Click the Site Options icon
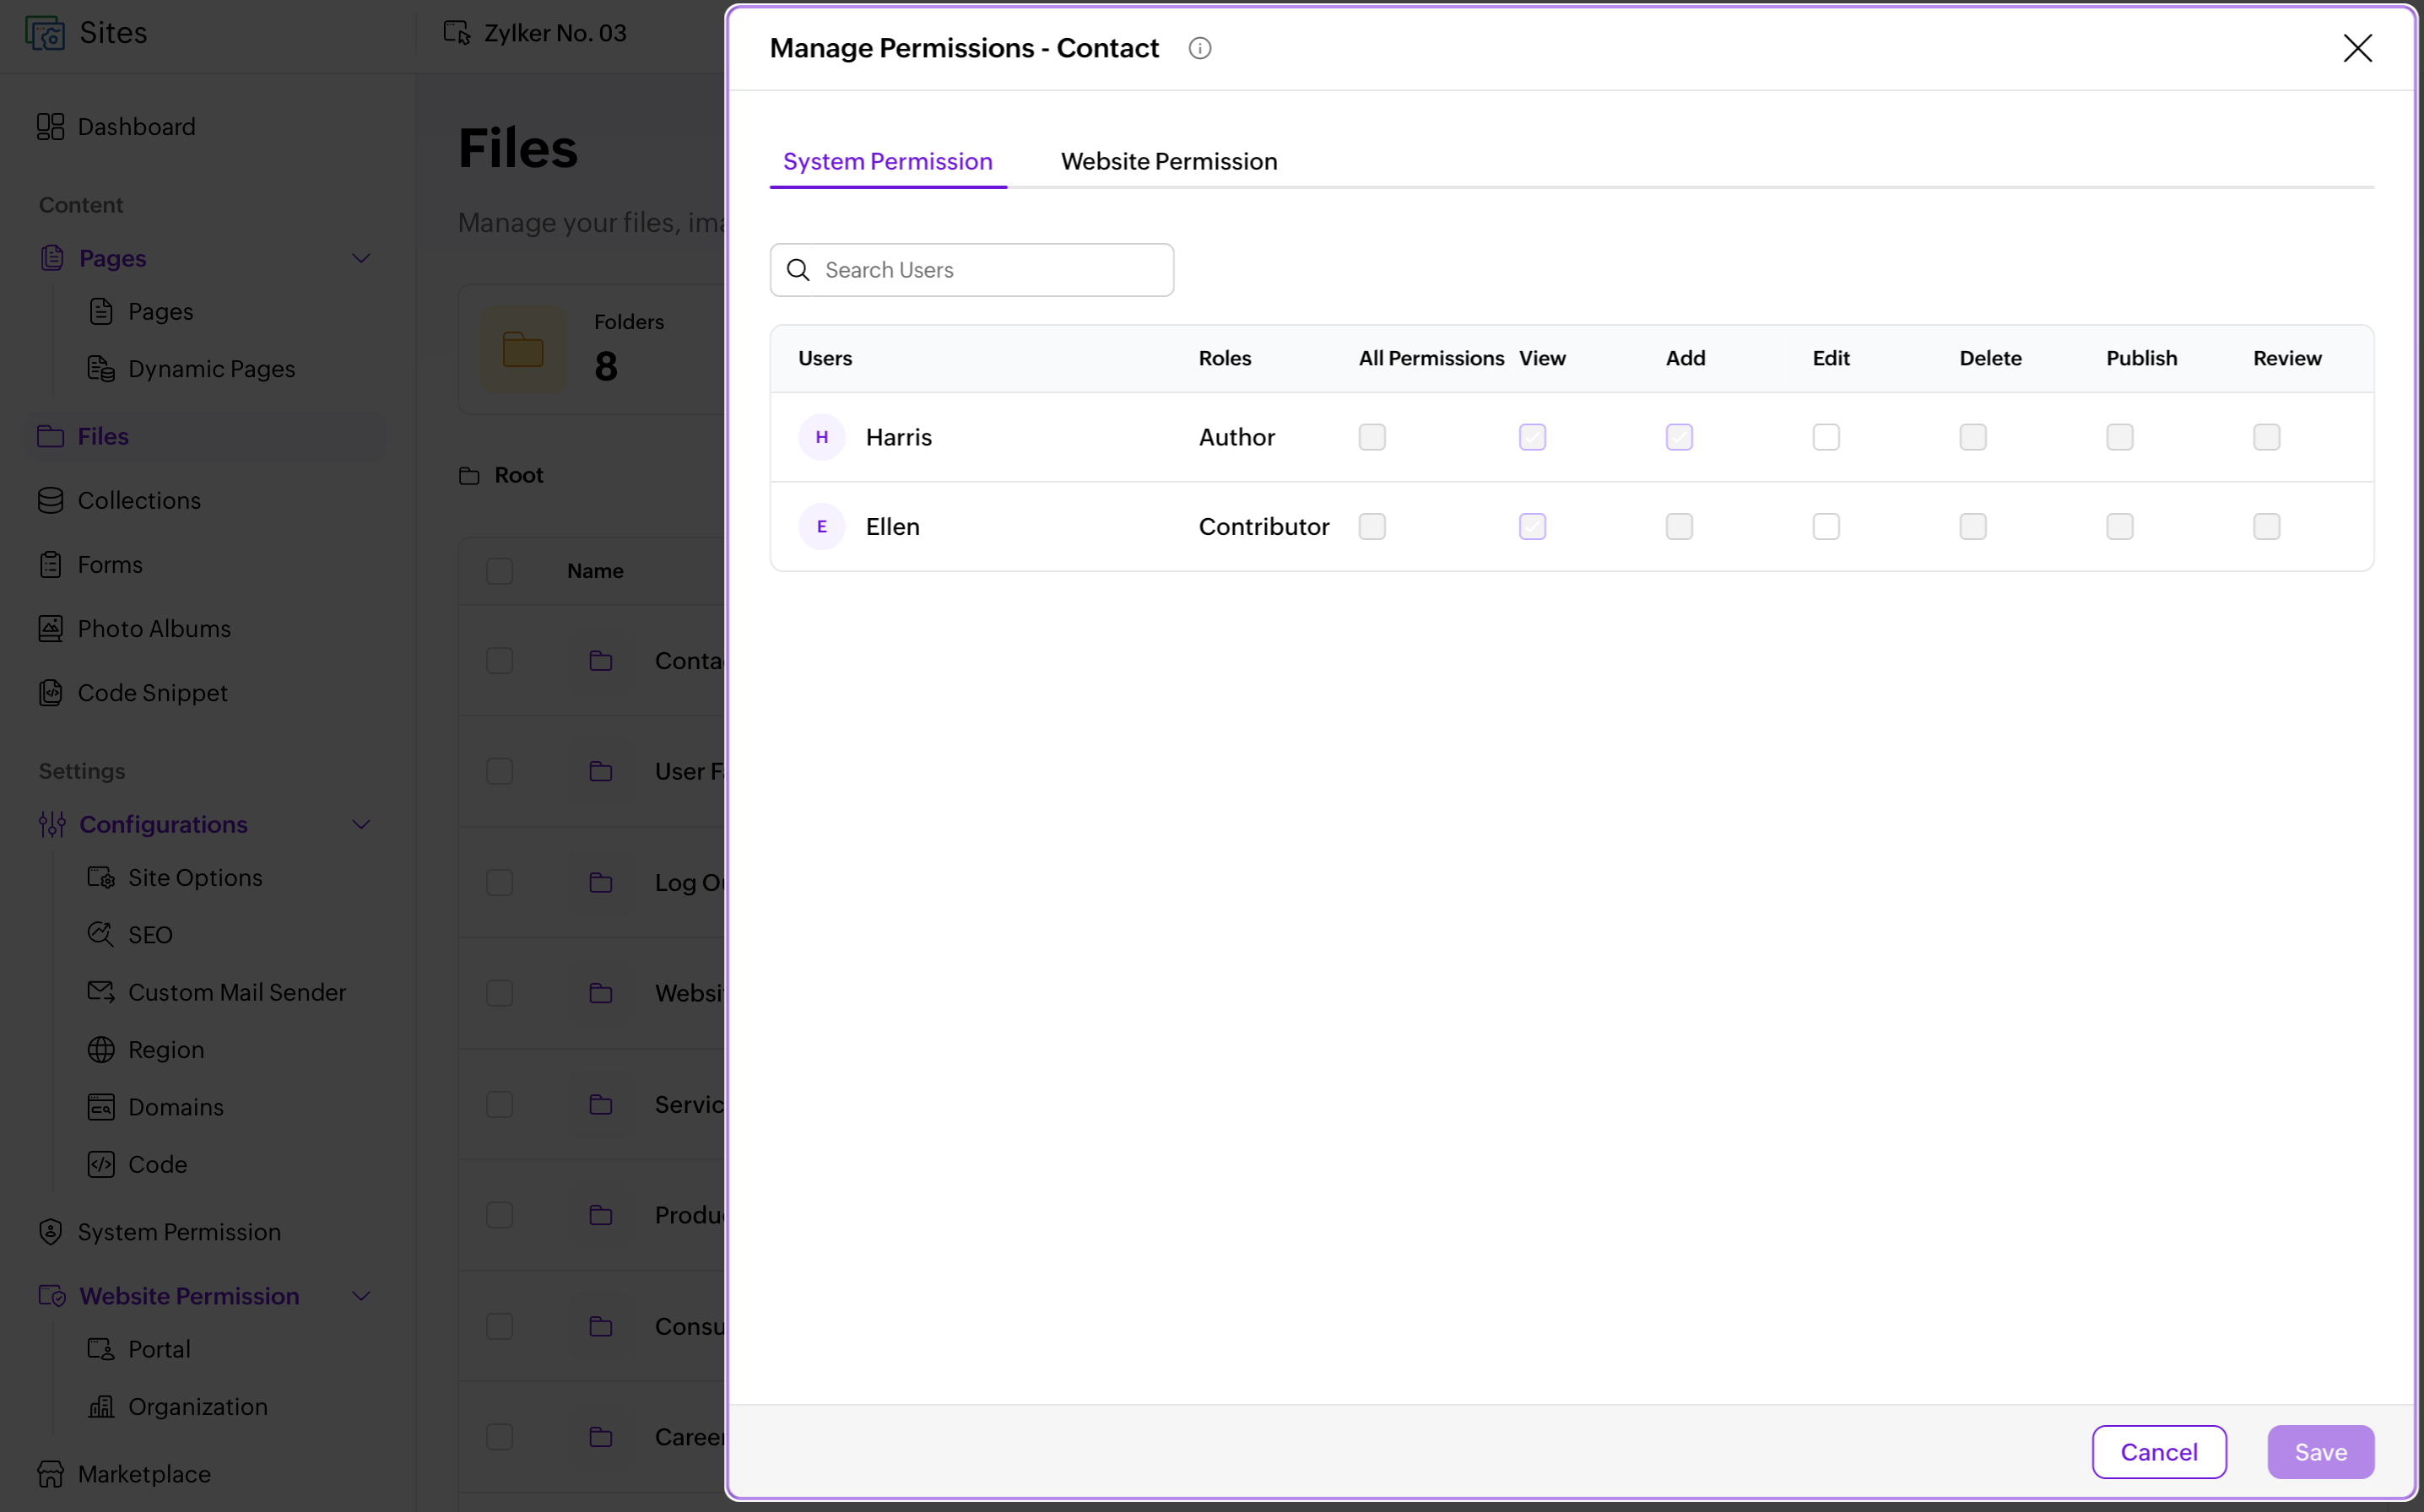 click(101, 877)
